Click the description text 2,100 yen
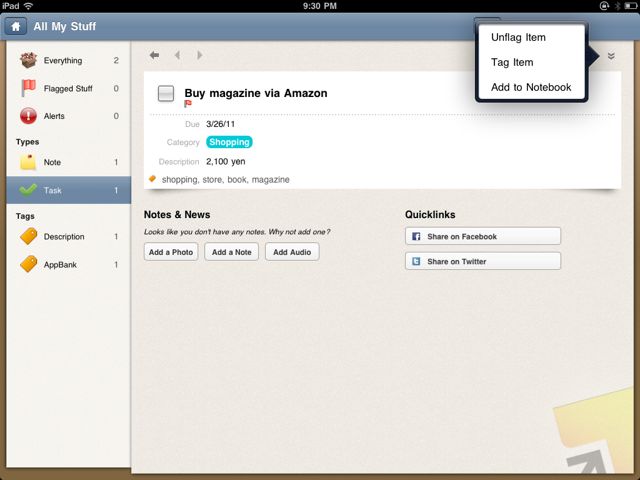This screenshot has height=480, width=640. pyautogui.click(x=225, y=162)
